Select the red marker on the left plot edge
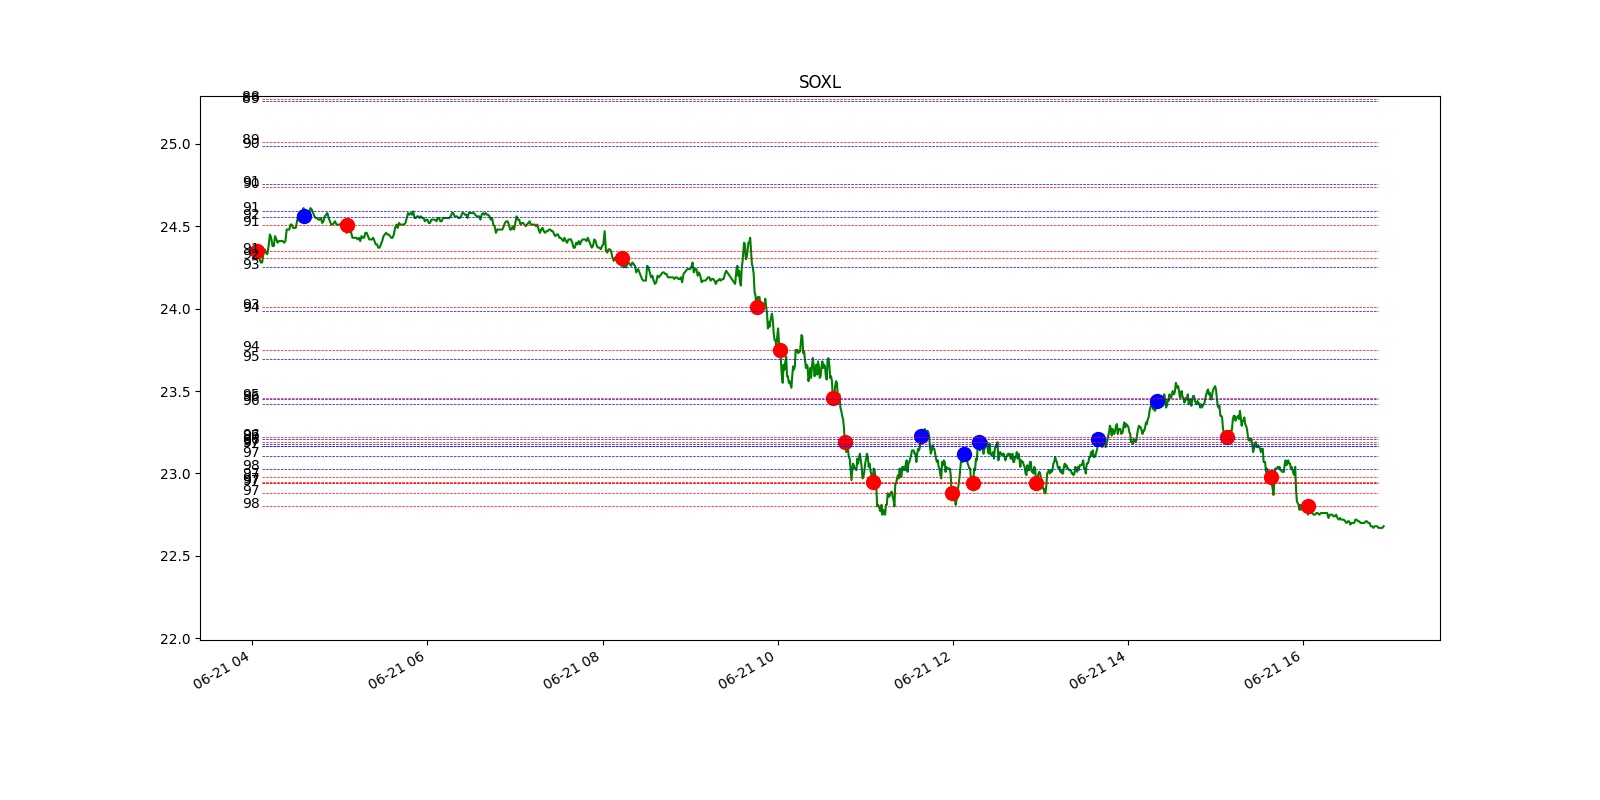 coord(257,252)
